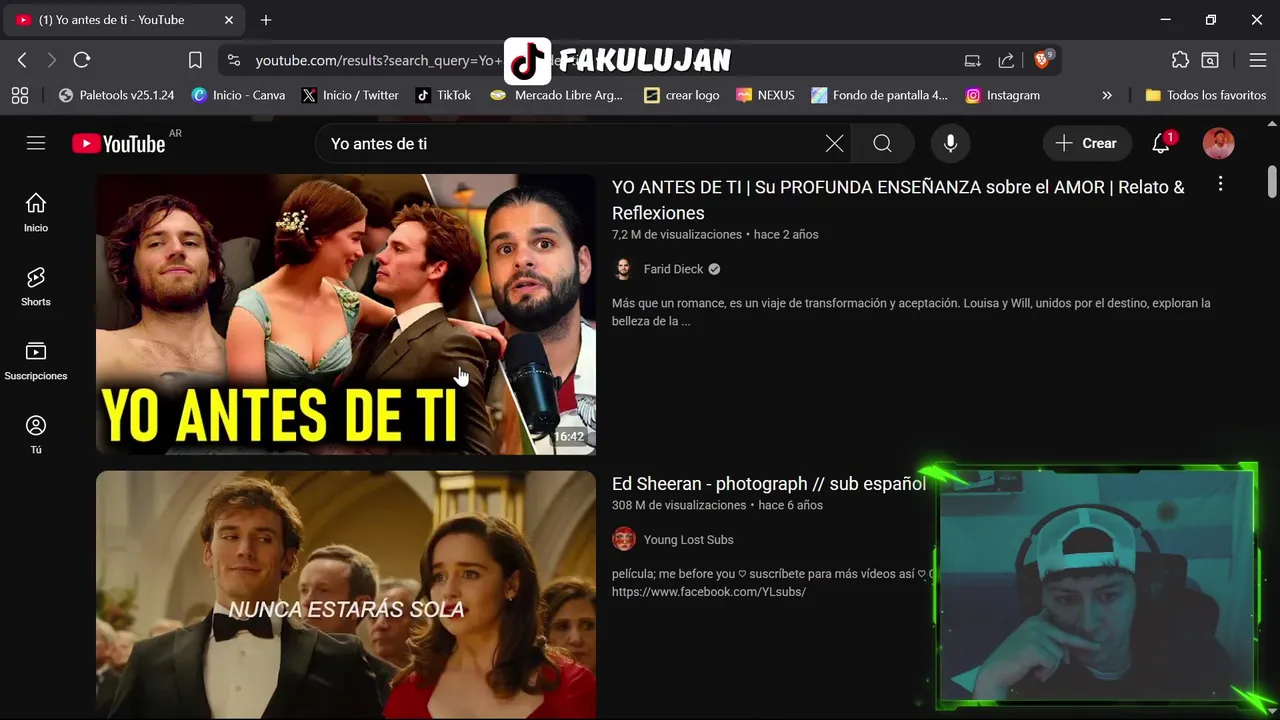
Task: Open Shorts from the sidebar
Action: (x=36, y=287)
